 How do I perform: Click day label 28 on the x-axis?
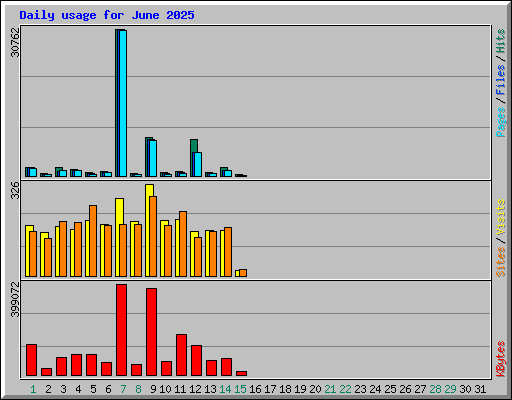click(x=435, y=389)
